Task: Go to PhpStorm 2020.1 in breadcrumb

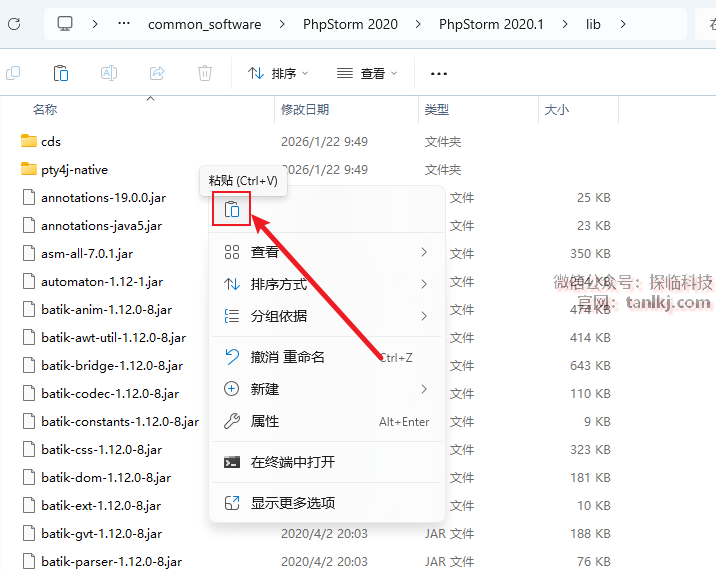Action: click(x=491, y=24)
